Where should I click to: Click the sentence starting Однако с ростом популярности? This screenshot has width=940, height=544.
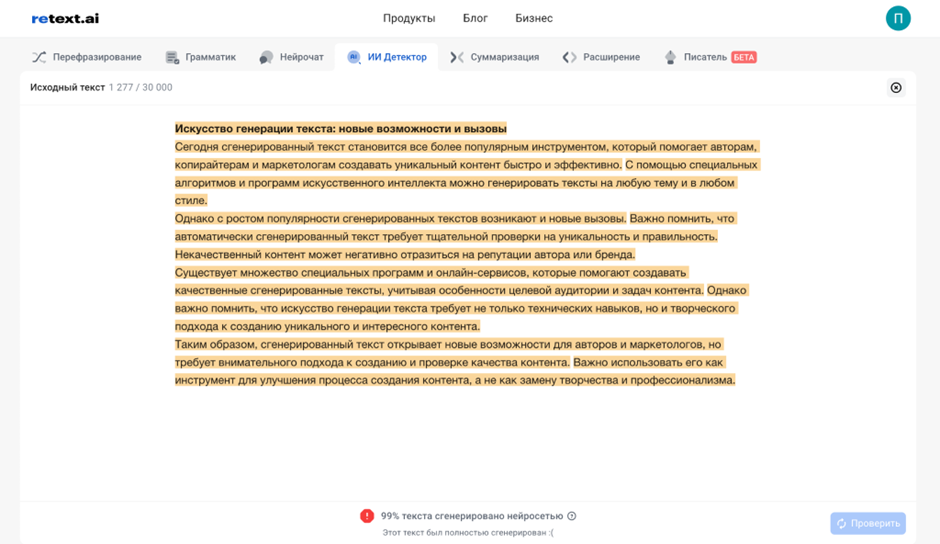[400, 218]
